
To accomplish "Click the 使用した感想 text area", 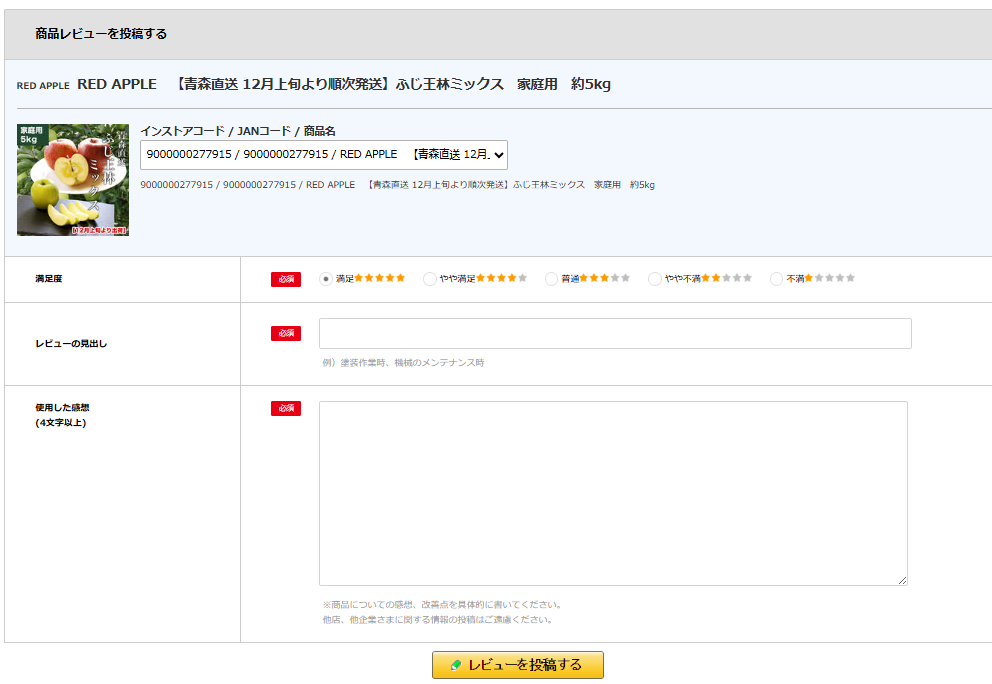I will (x=613, y=494).
